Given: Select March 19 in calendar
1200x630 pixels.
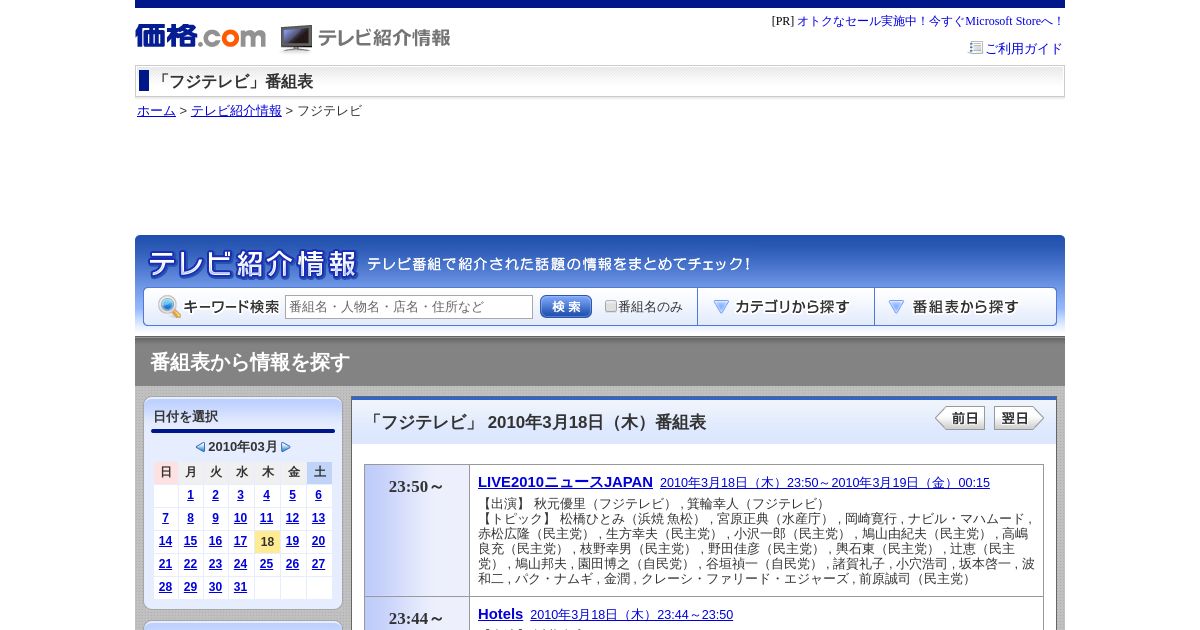Looking at the screenshot, I should point(292,541).
